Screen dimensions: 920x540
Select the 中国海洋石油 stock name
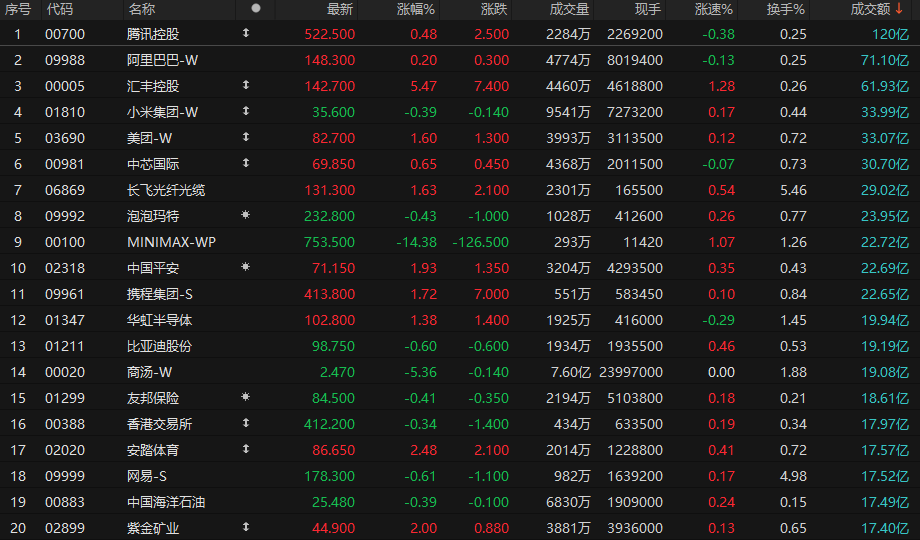point(166,502)
